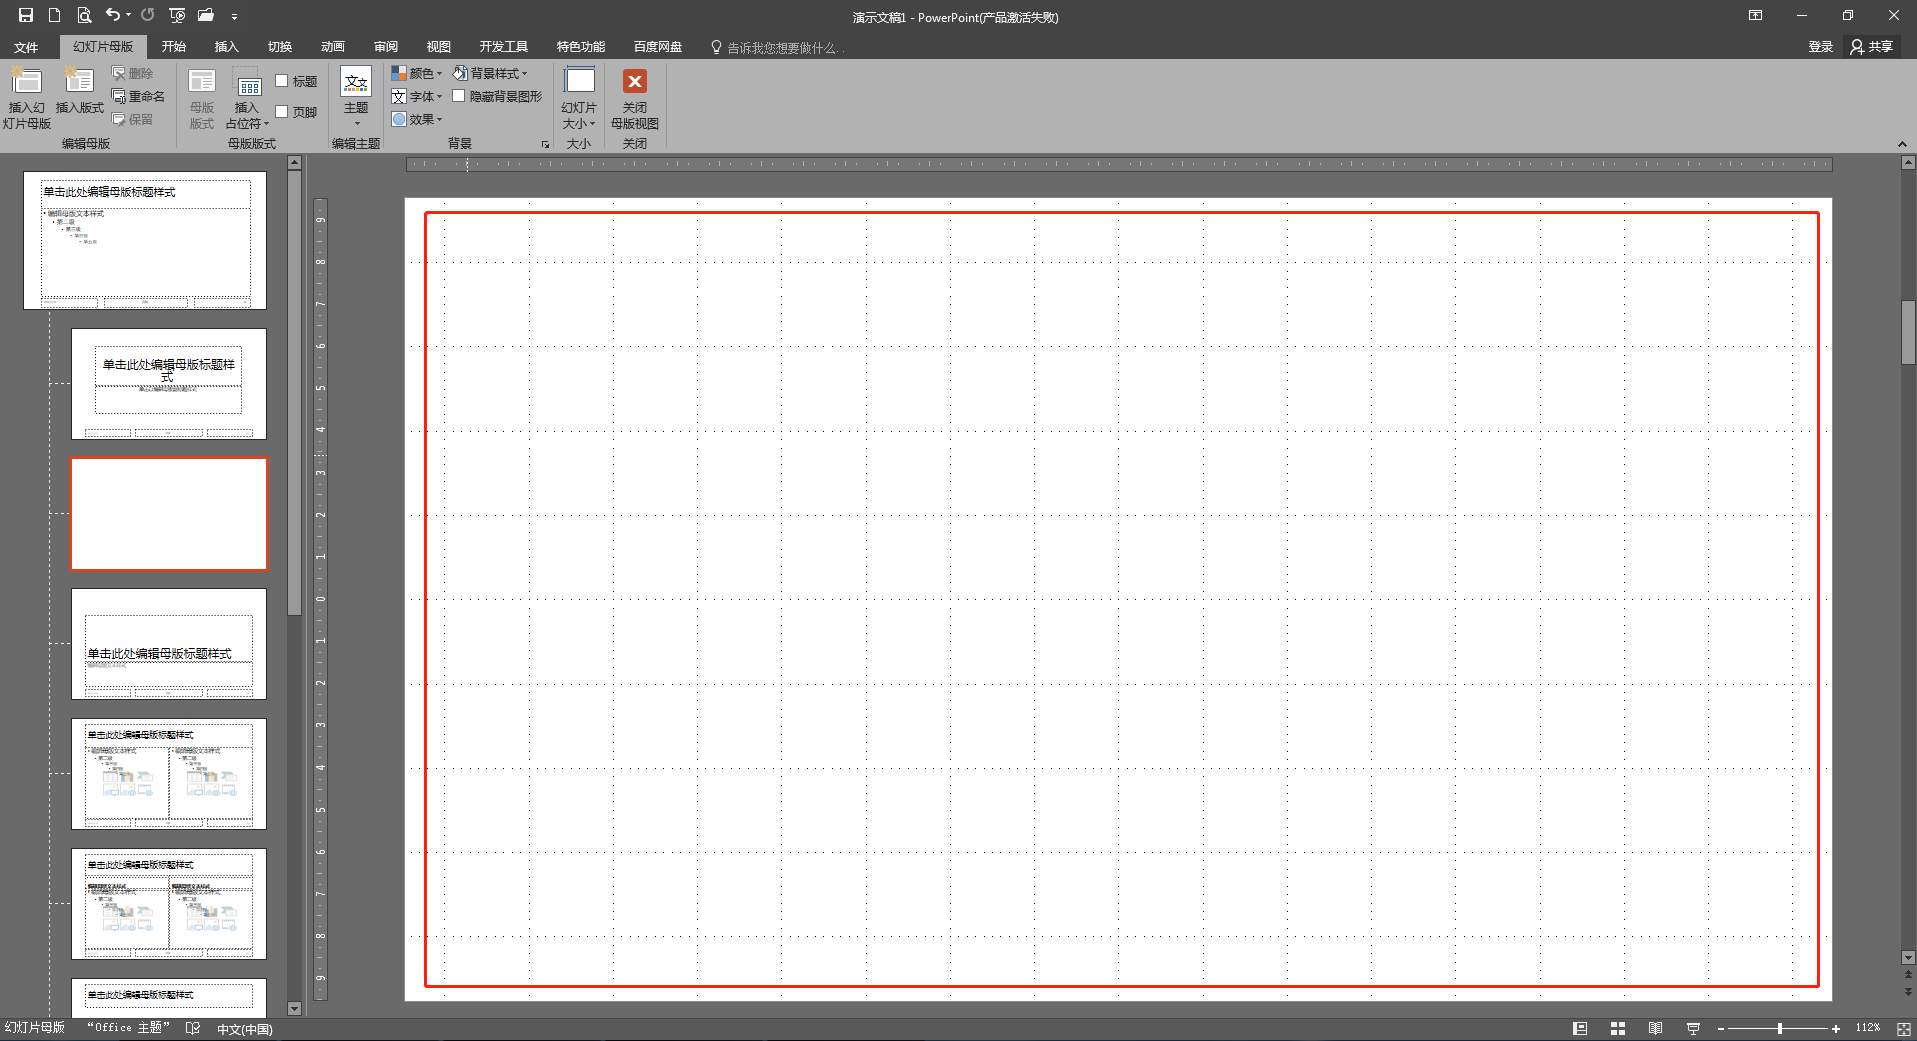Customize Quick Access Toolbar dropdown
The width and height of the screenshot is (1917, 1041).
(x=234, y=16)
